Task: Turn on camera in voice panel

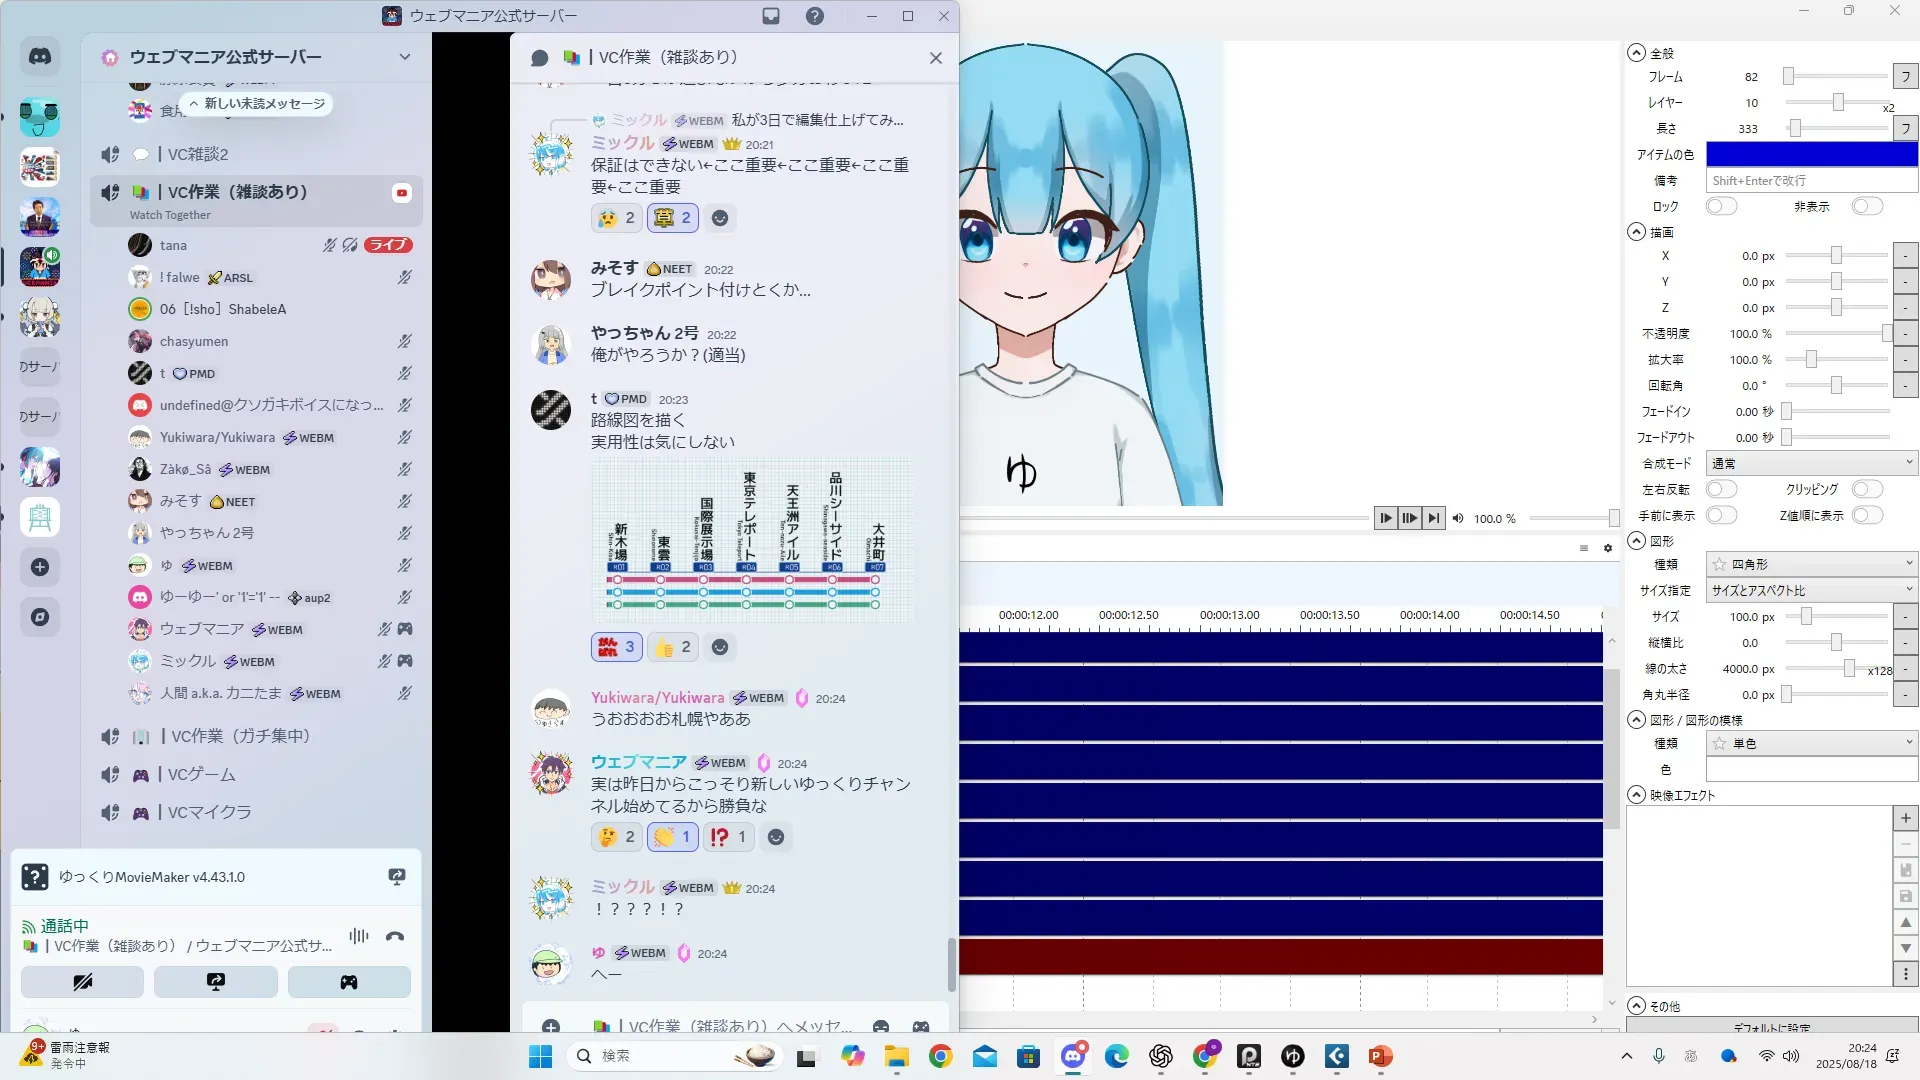Action: [83, 982]
